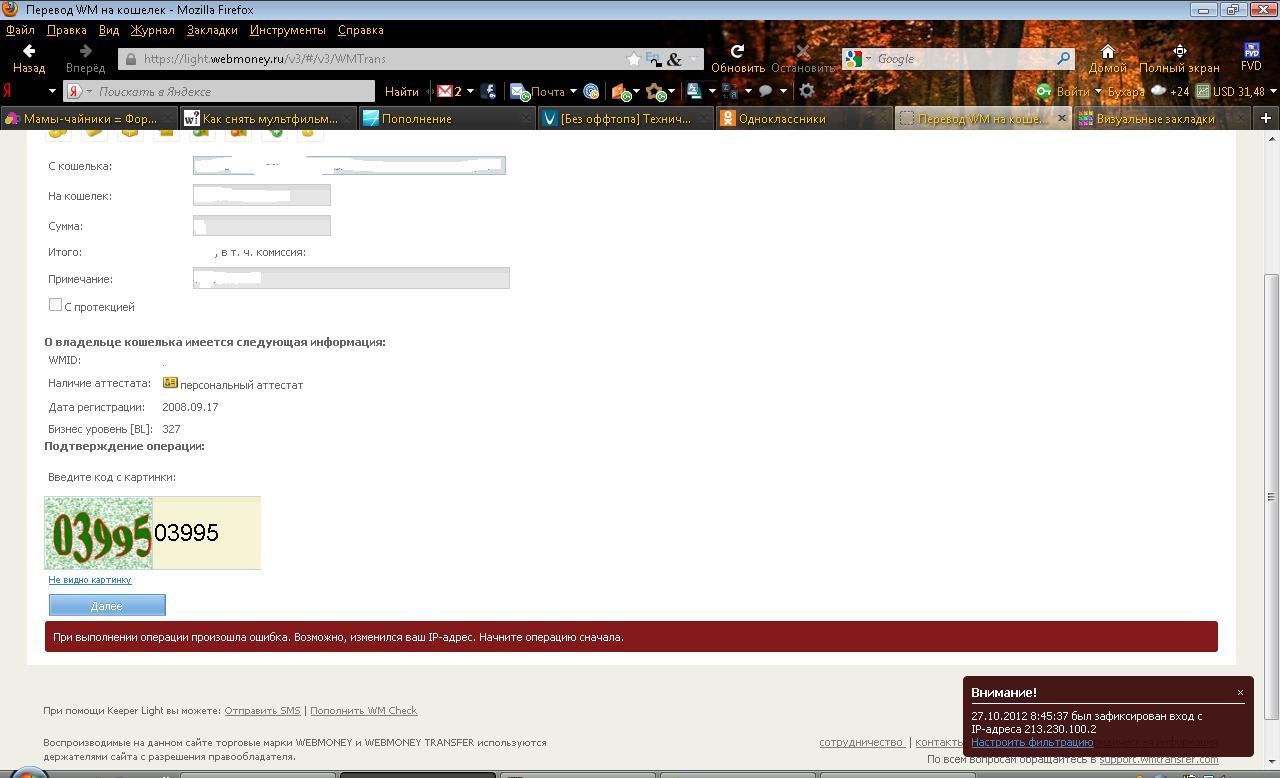Click the Вперёд forward arrow
Screen dimensions: 1280x778
pyautogui.click(x=85, y=58)
